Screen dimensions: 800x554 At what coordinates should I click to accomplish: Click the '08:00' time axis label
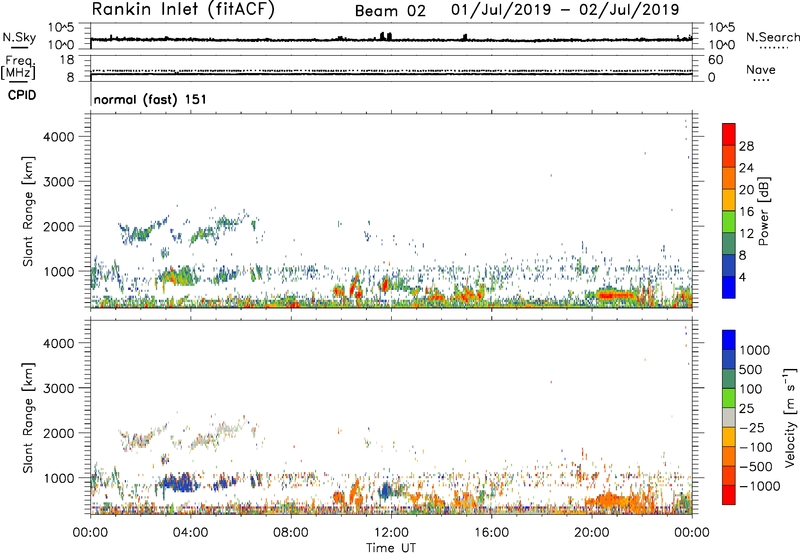tap(291, 533)
